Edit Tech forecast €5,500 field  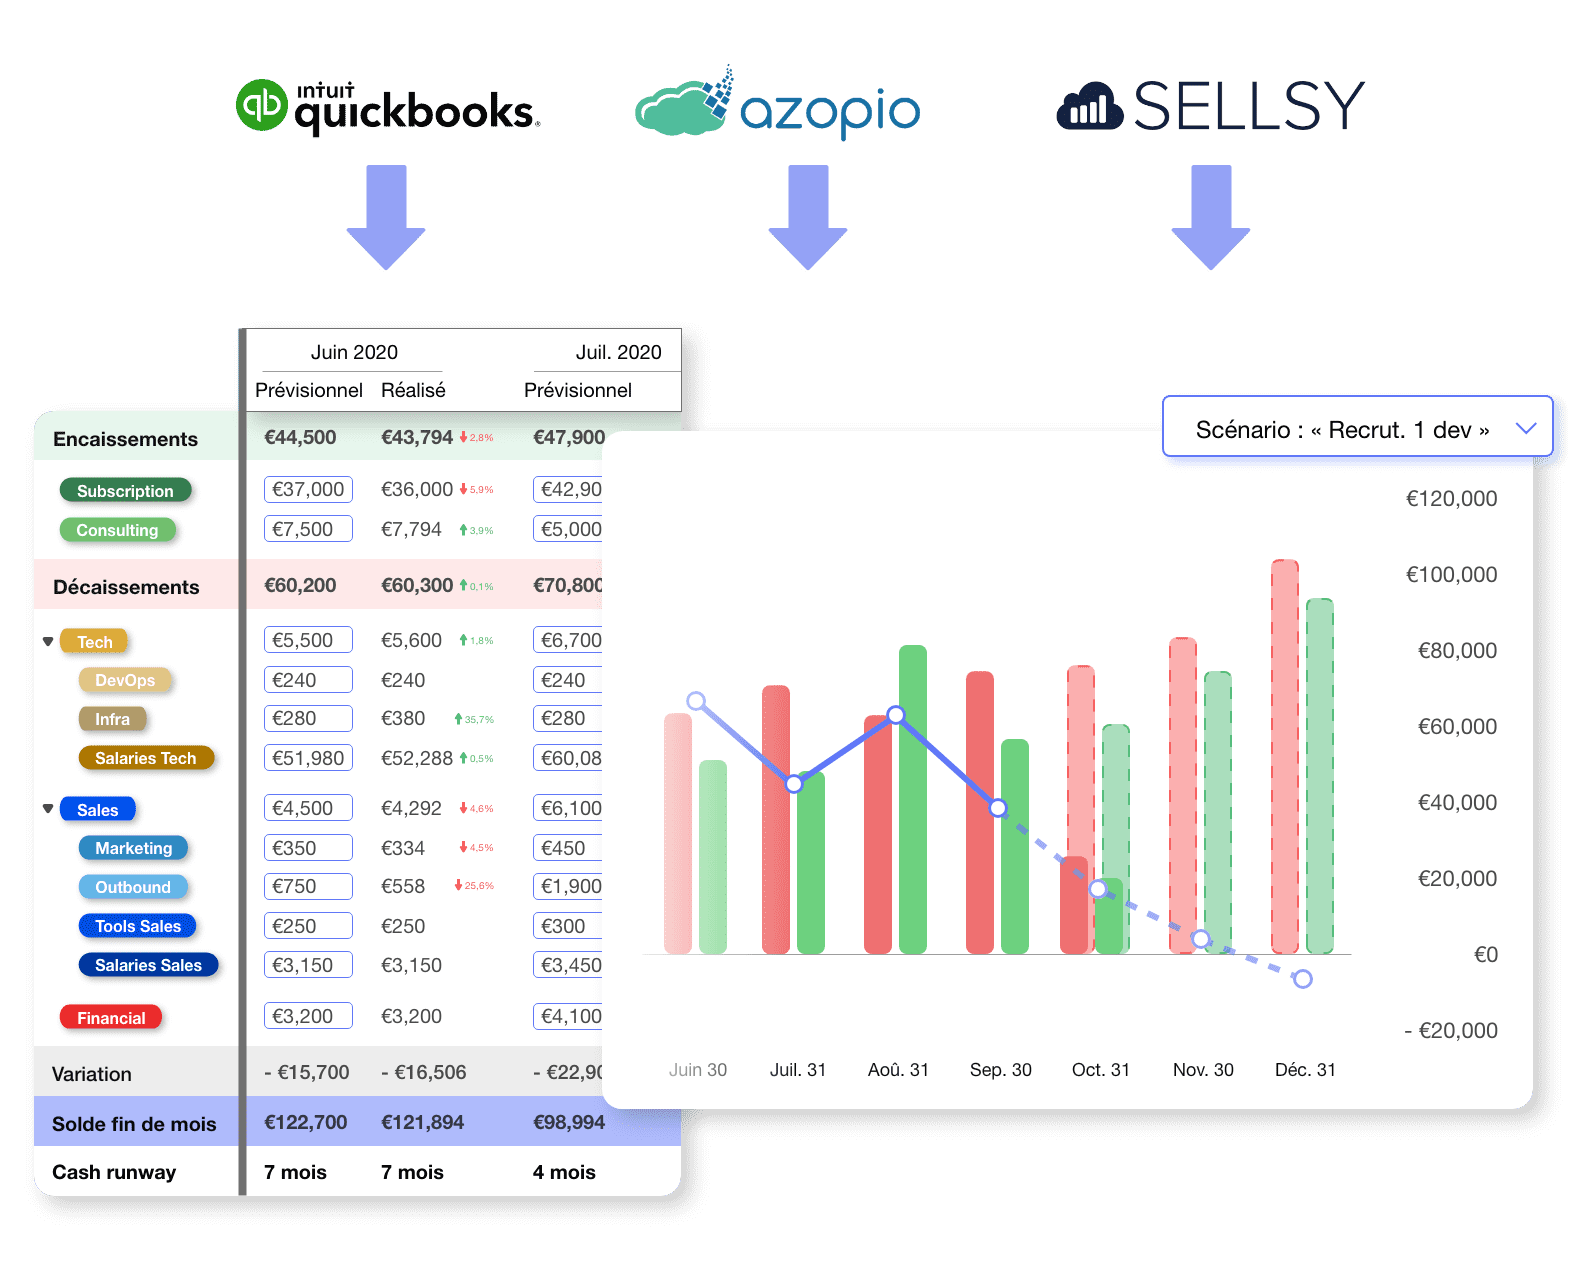tap(308, 640)
